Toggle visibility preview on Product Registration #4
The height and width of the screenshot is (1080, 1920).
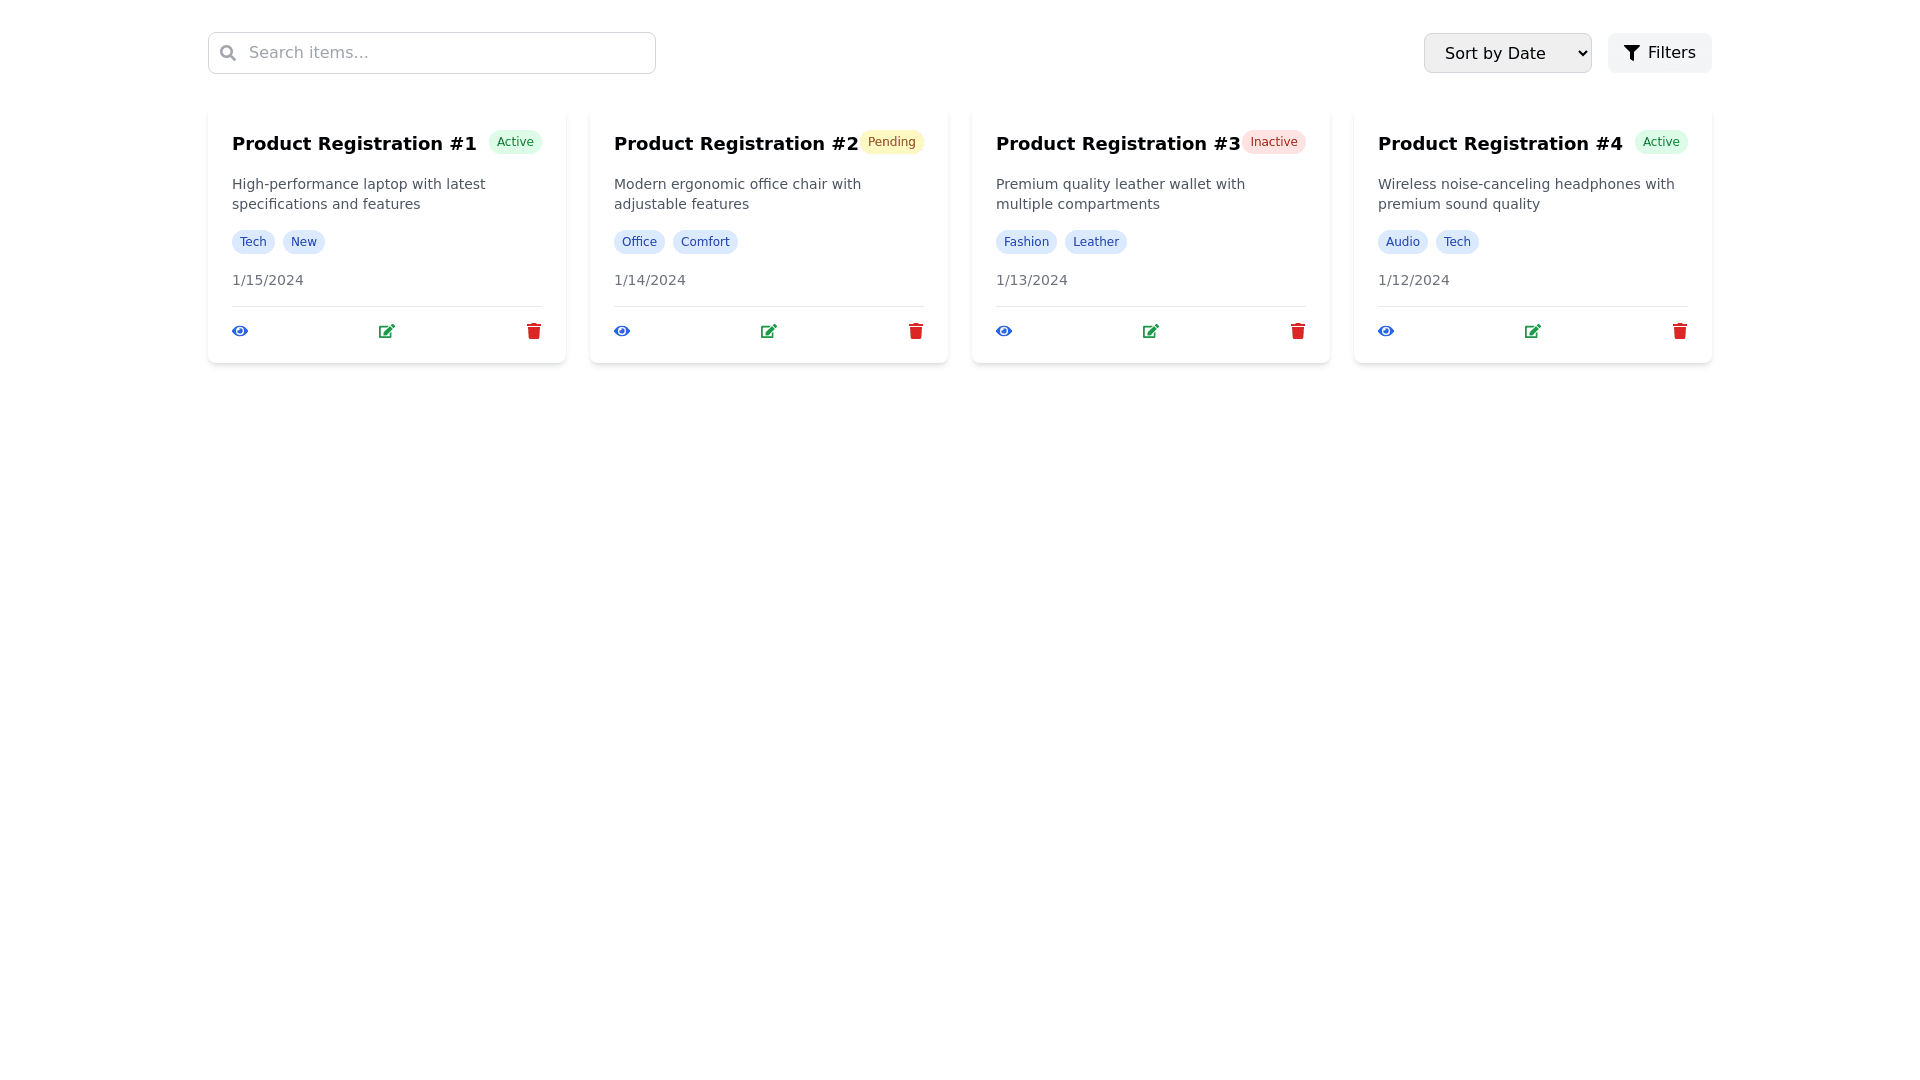pos(1386,331)
